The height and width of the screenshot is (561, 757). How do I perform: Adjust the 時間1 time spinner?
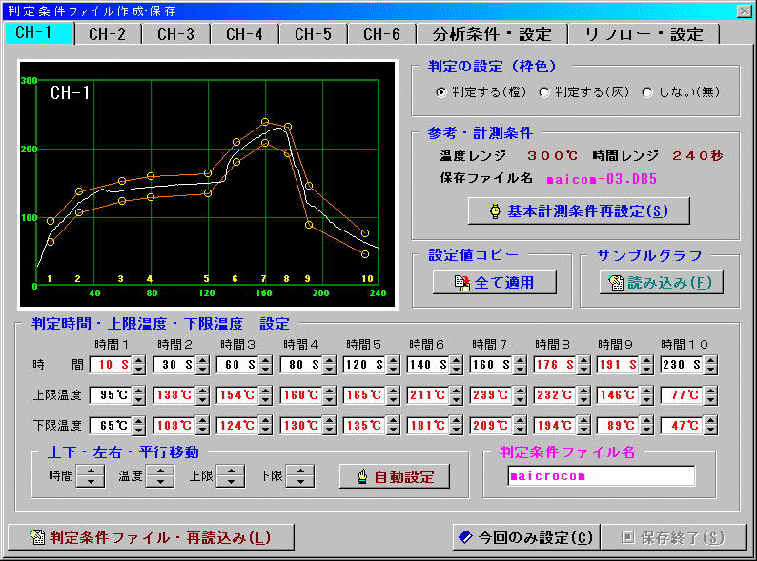pos(139,365)
